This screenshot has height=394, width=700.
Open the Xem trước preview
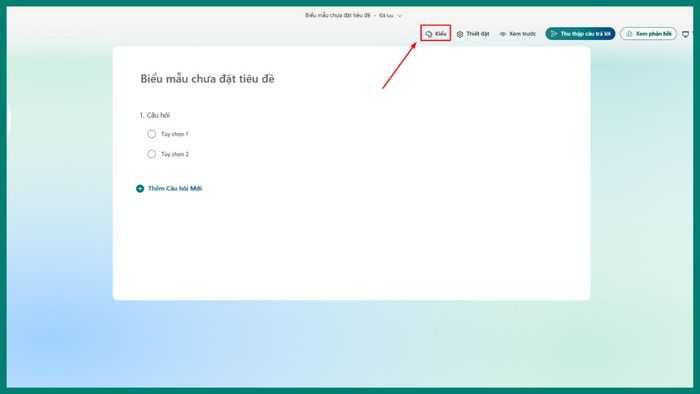pos(517,34)
